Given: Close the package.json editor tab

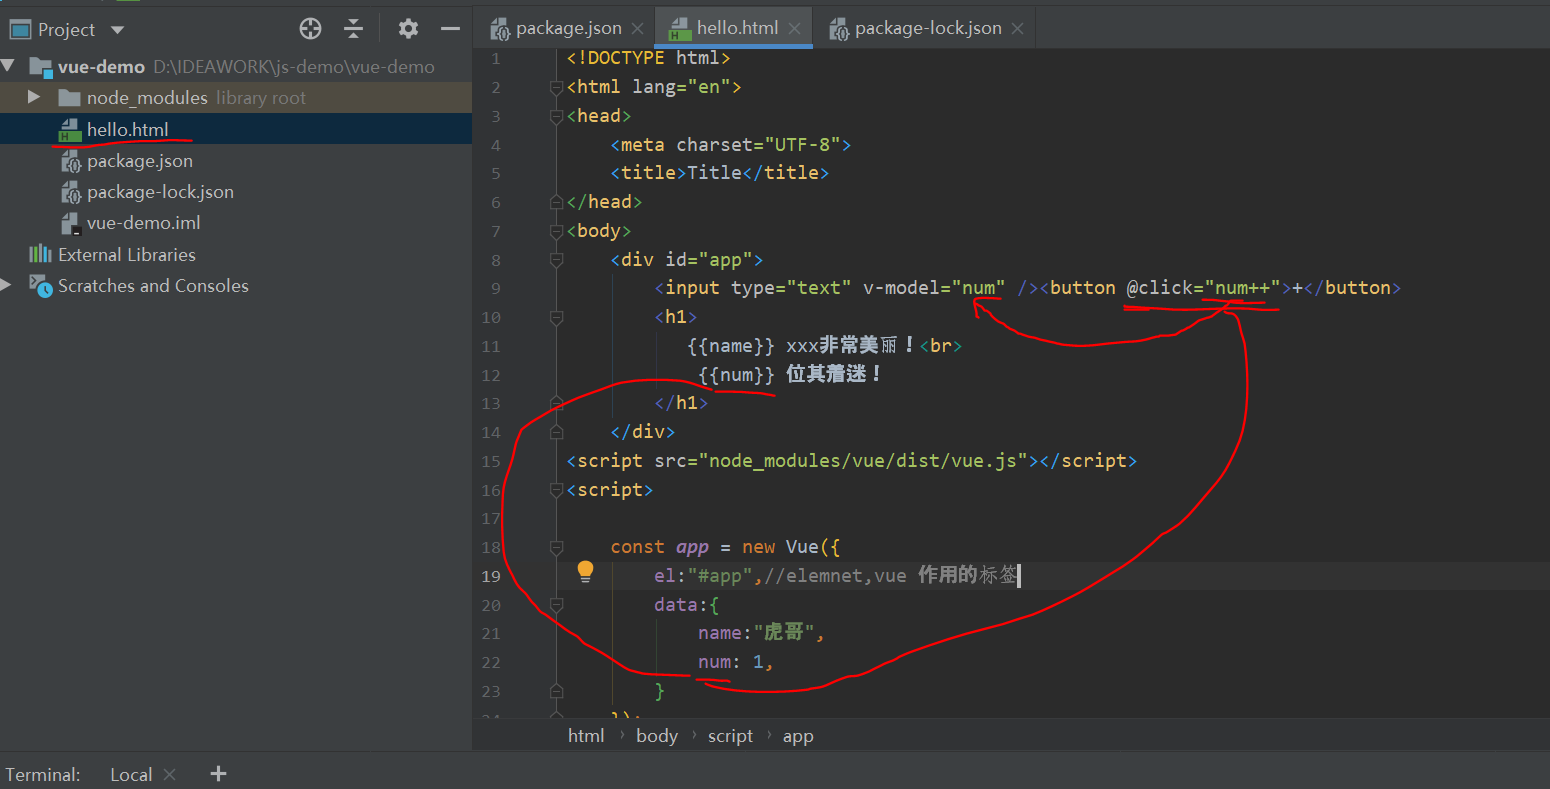Looking at the screenshot, I should [x=636, y=28].
